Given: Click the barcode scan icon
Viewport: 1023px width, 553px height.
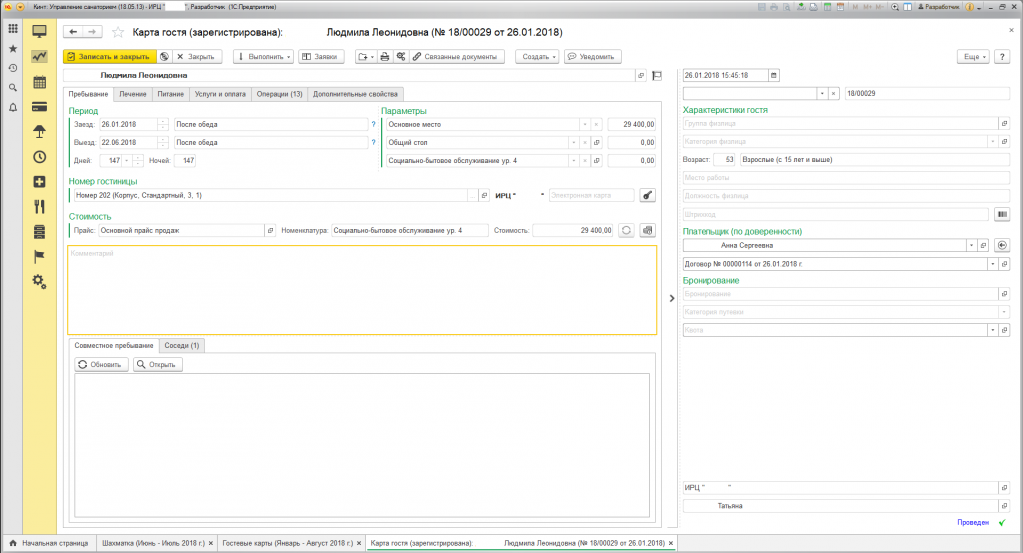Looking at the screenshot, I should point(1002,214).
